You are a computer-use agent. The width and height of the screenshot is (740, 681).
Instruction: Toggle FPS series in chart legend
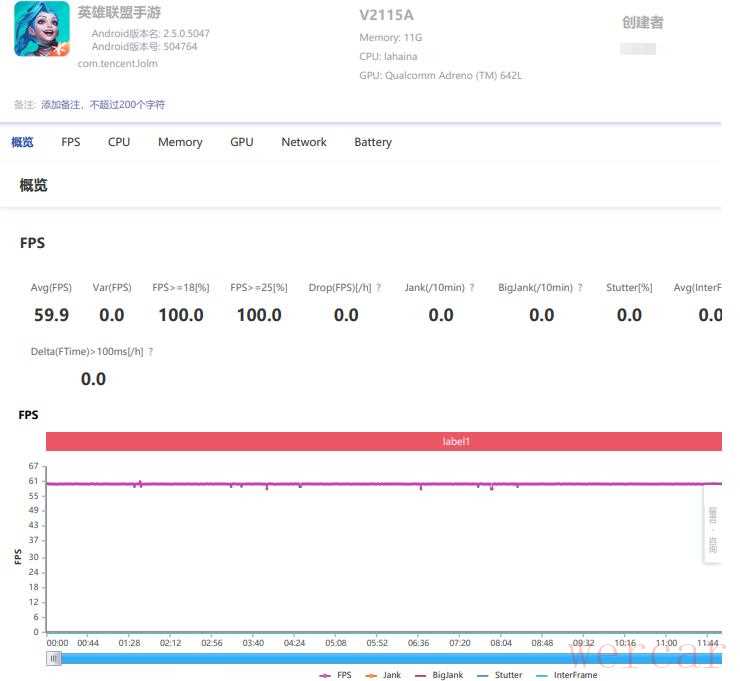[336, 675]
